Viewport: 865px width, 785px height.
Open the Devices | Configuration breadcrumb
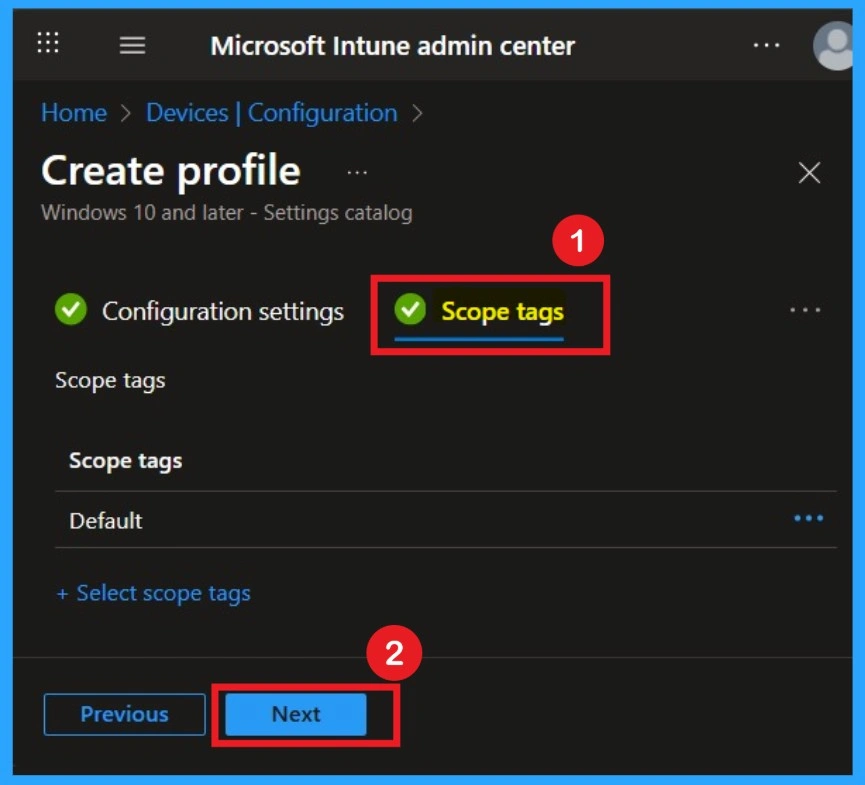coord(271,113)
